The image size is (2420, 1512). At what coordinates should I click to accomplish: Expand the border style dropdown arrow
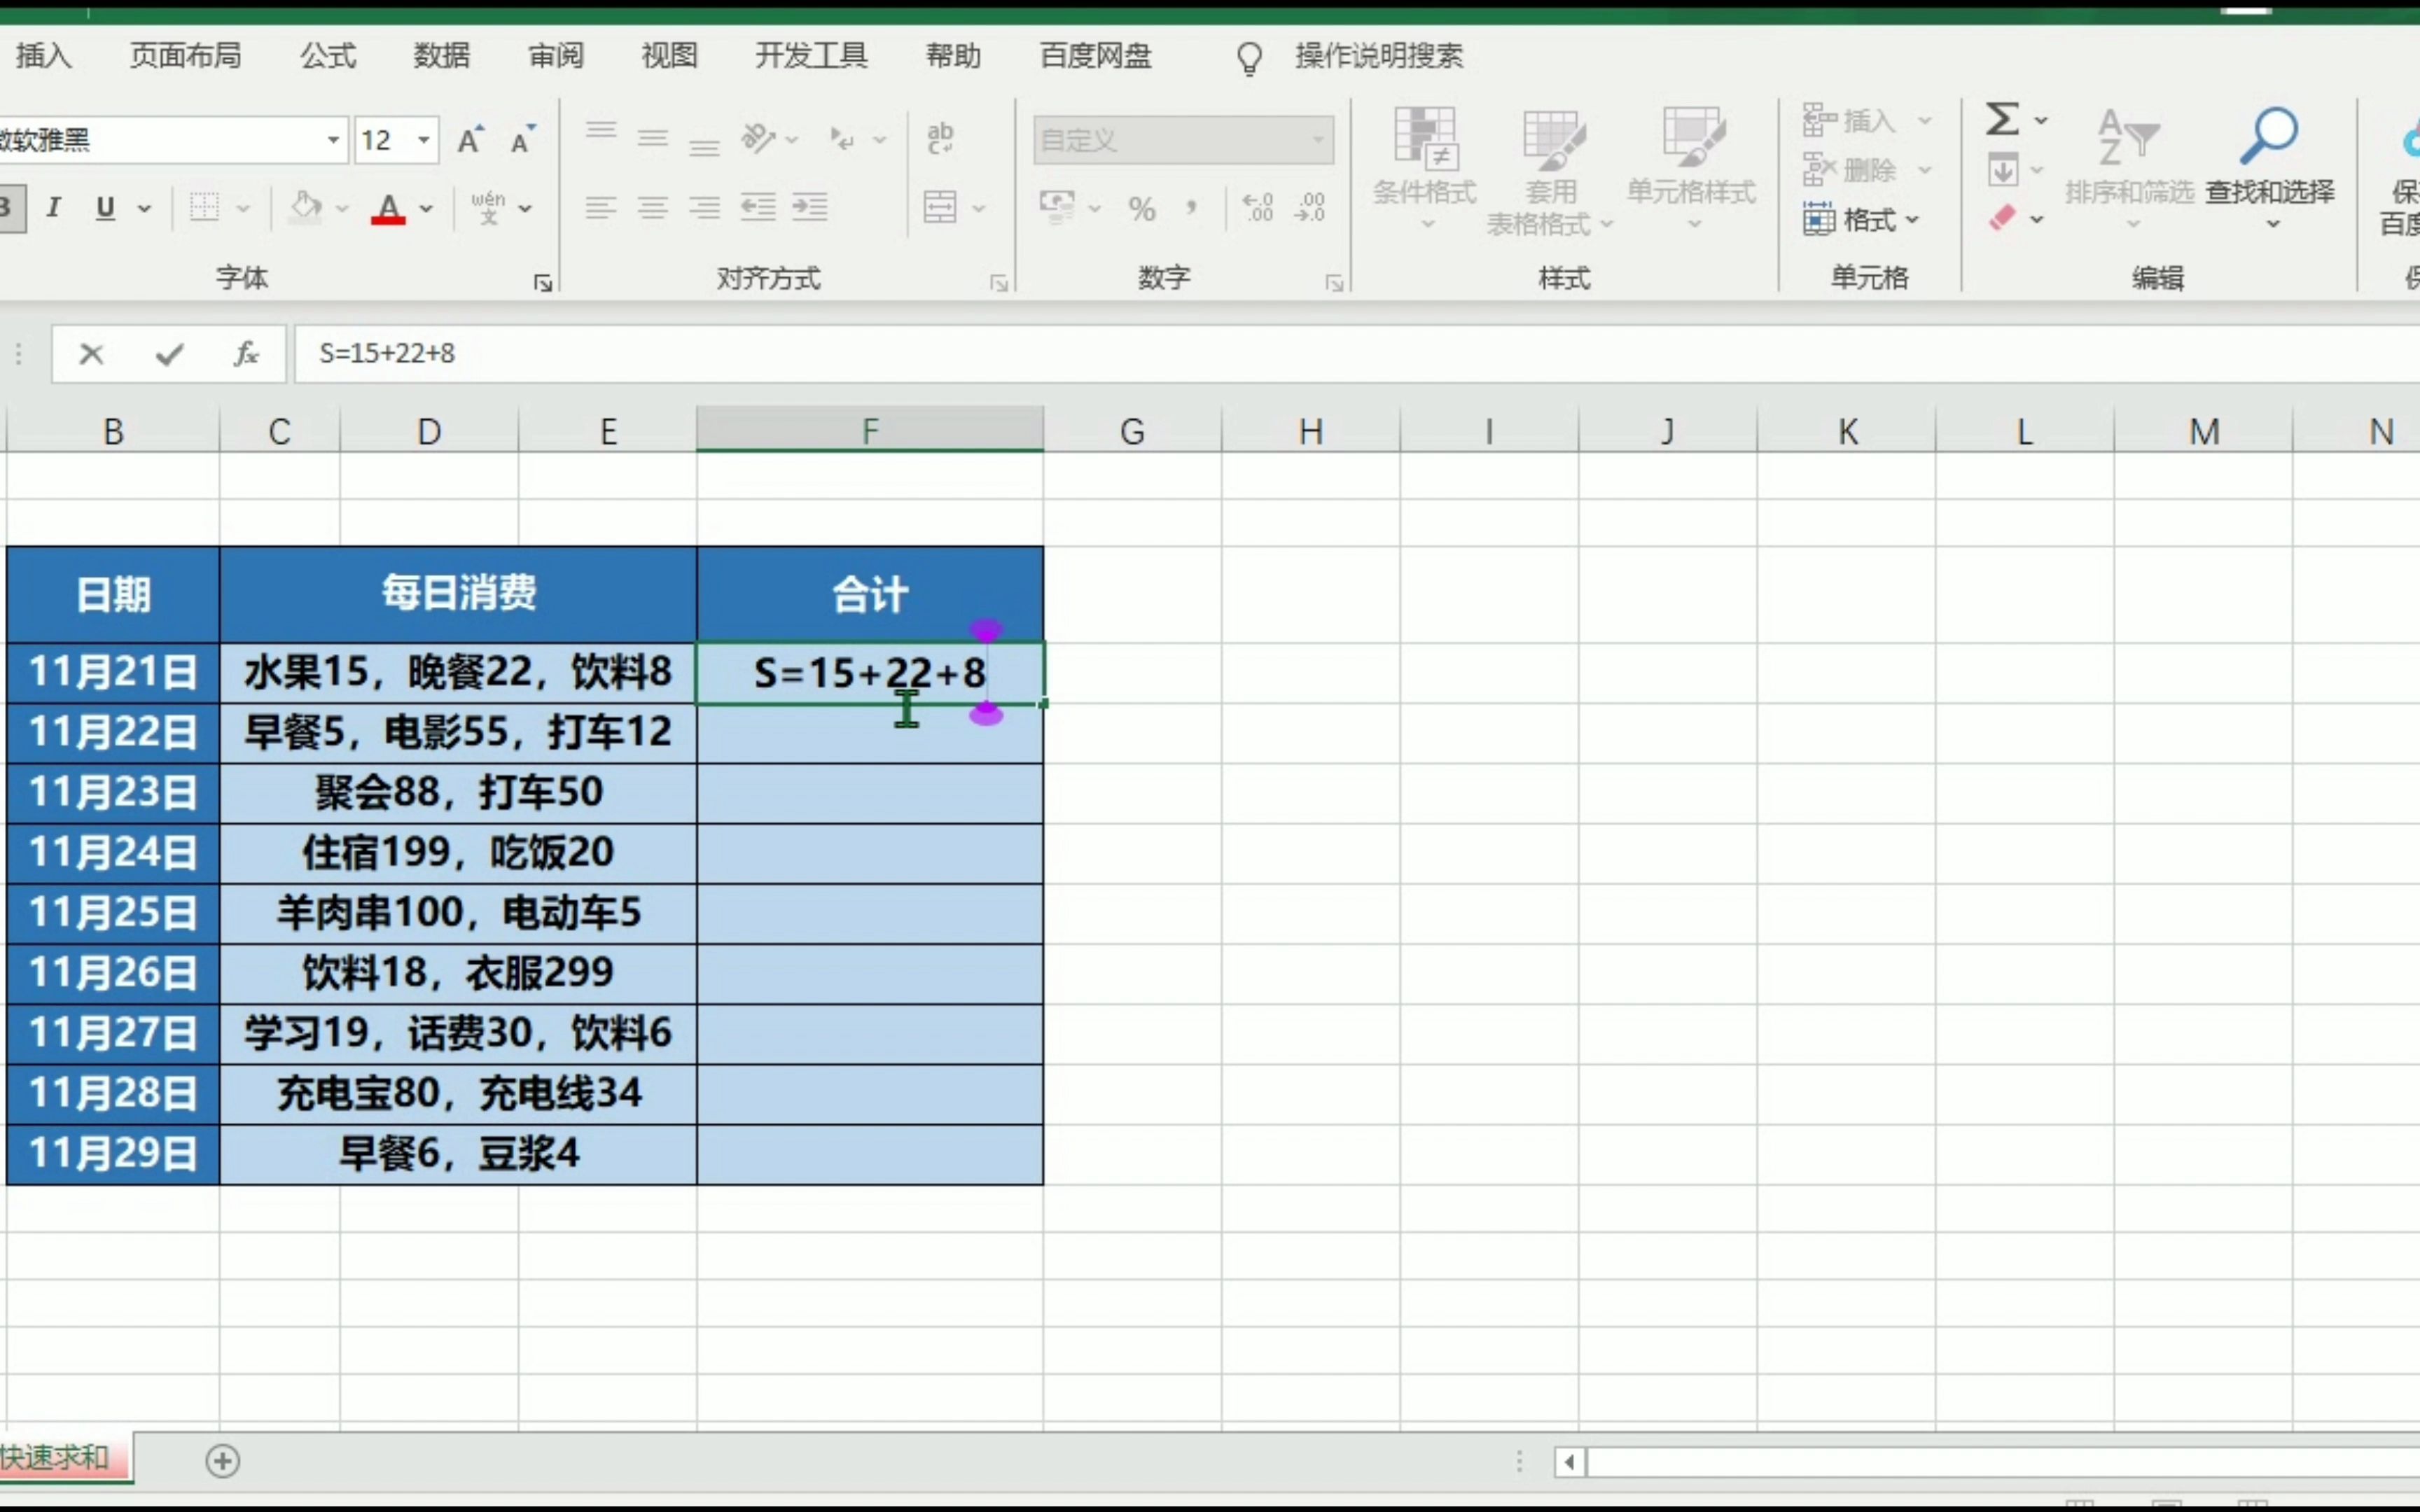click(x=245, y=207)
